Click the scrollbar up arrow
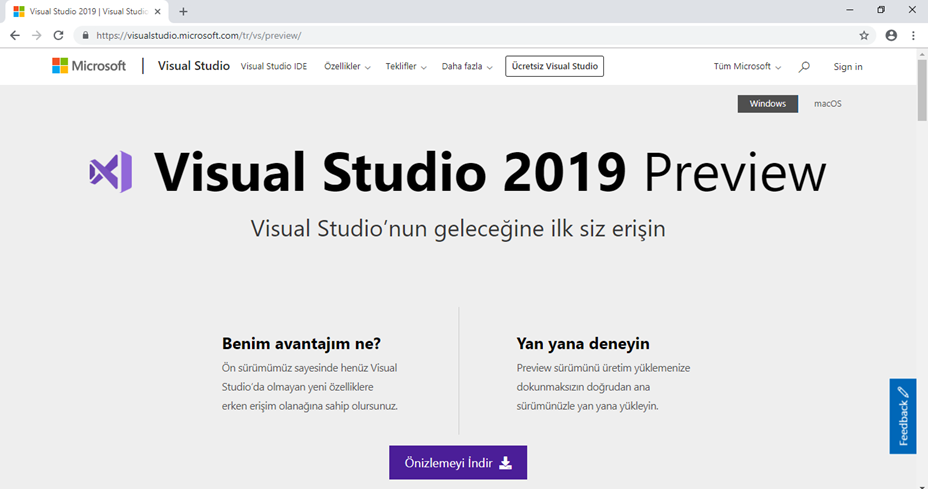The width and height of the screenshot is (928, 489). coord(922,54)
